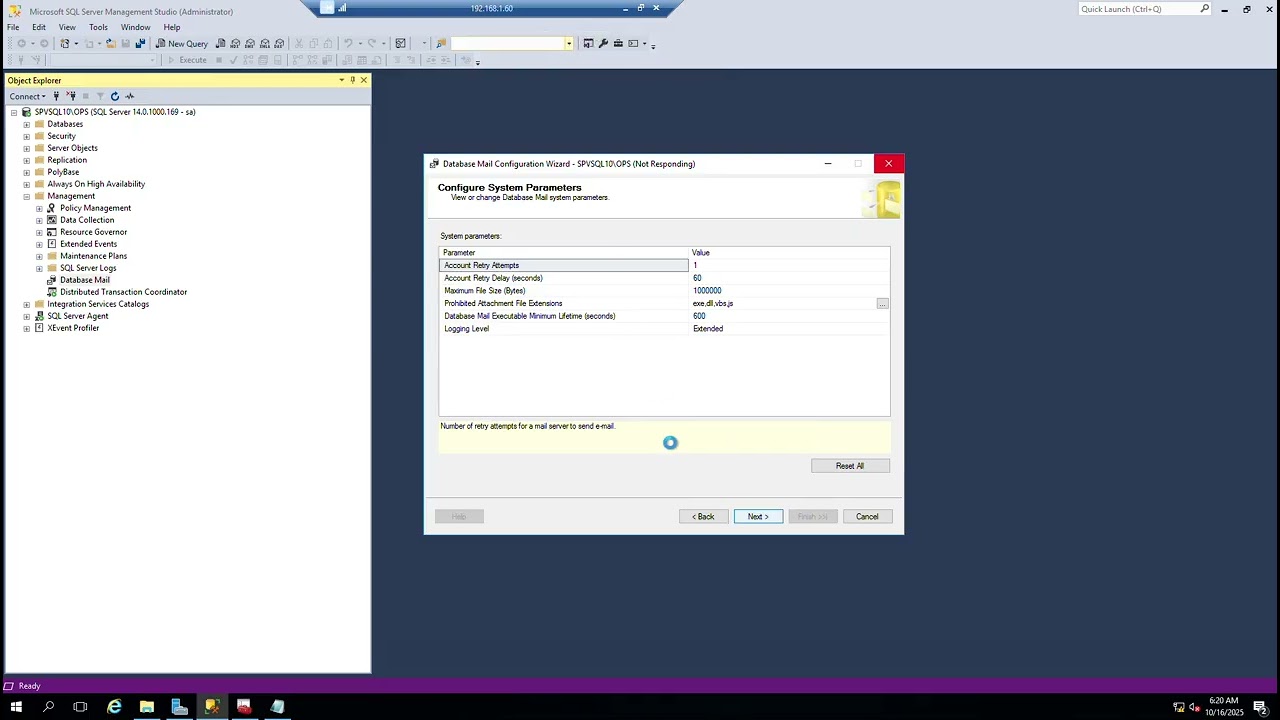Click the Back button in wizard

704,517
